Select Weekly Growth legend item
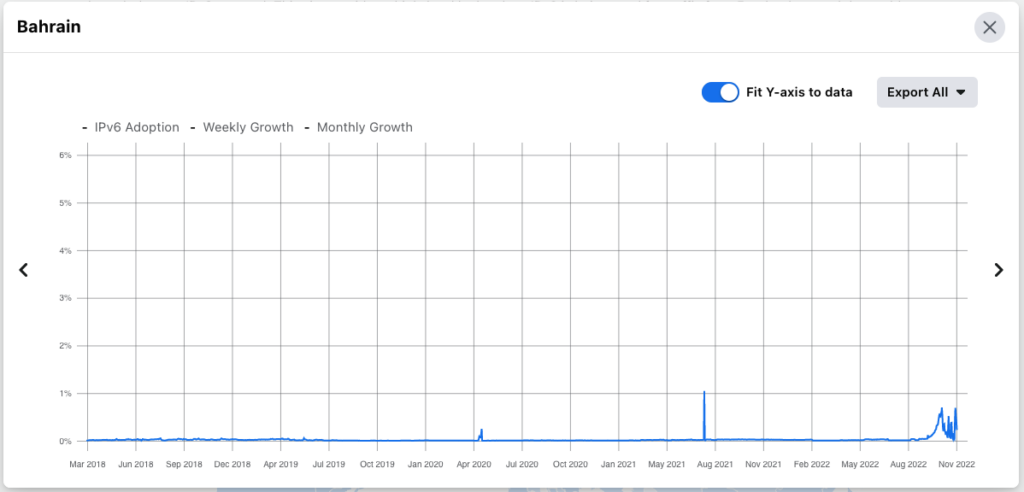 (248, 127)
